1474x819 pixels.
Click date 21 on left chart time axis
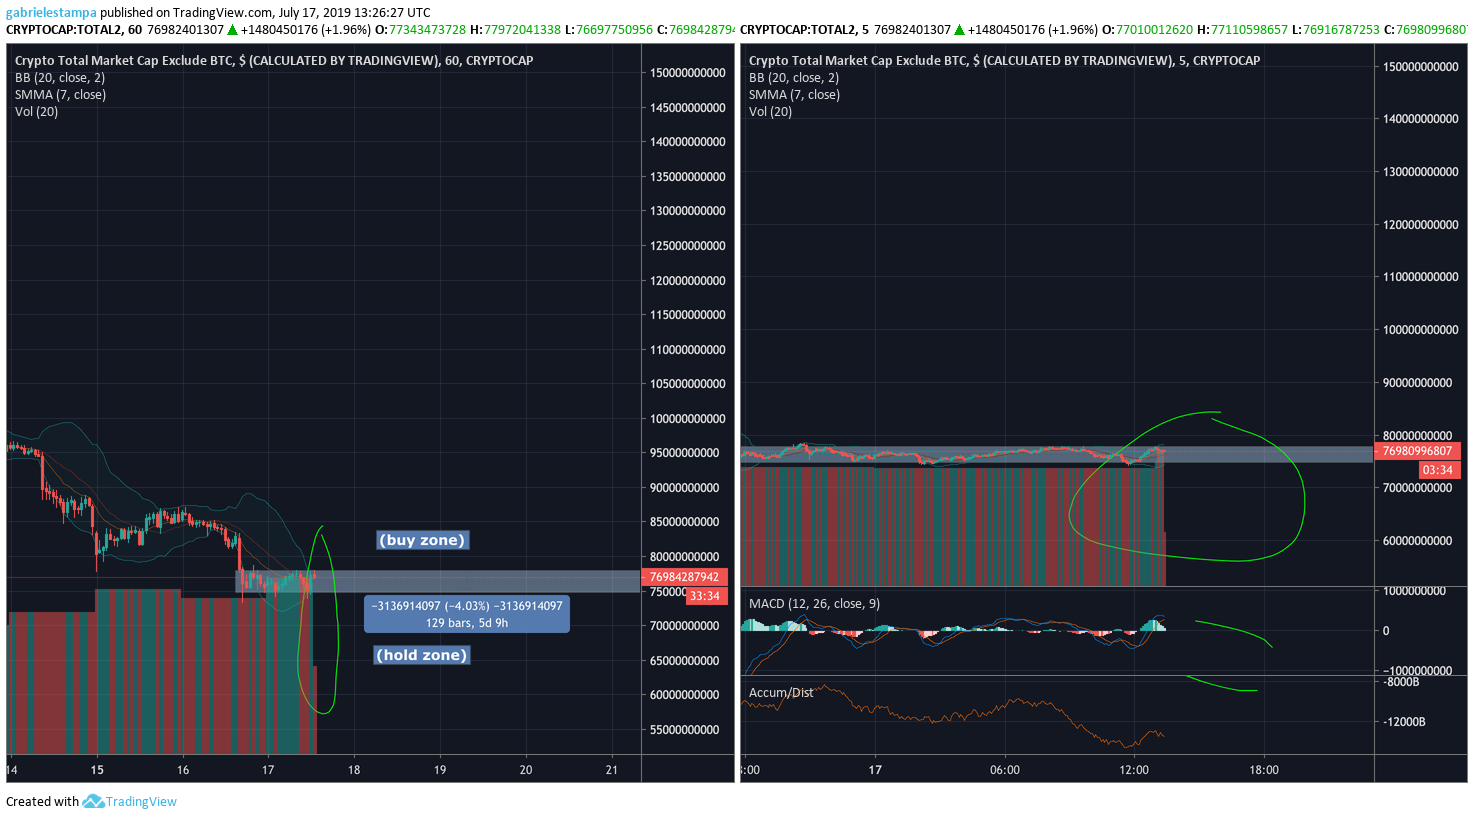[612, 770]
